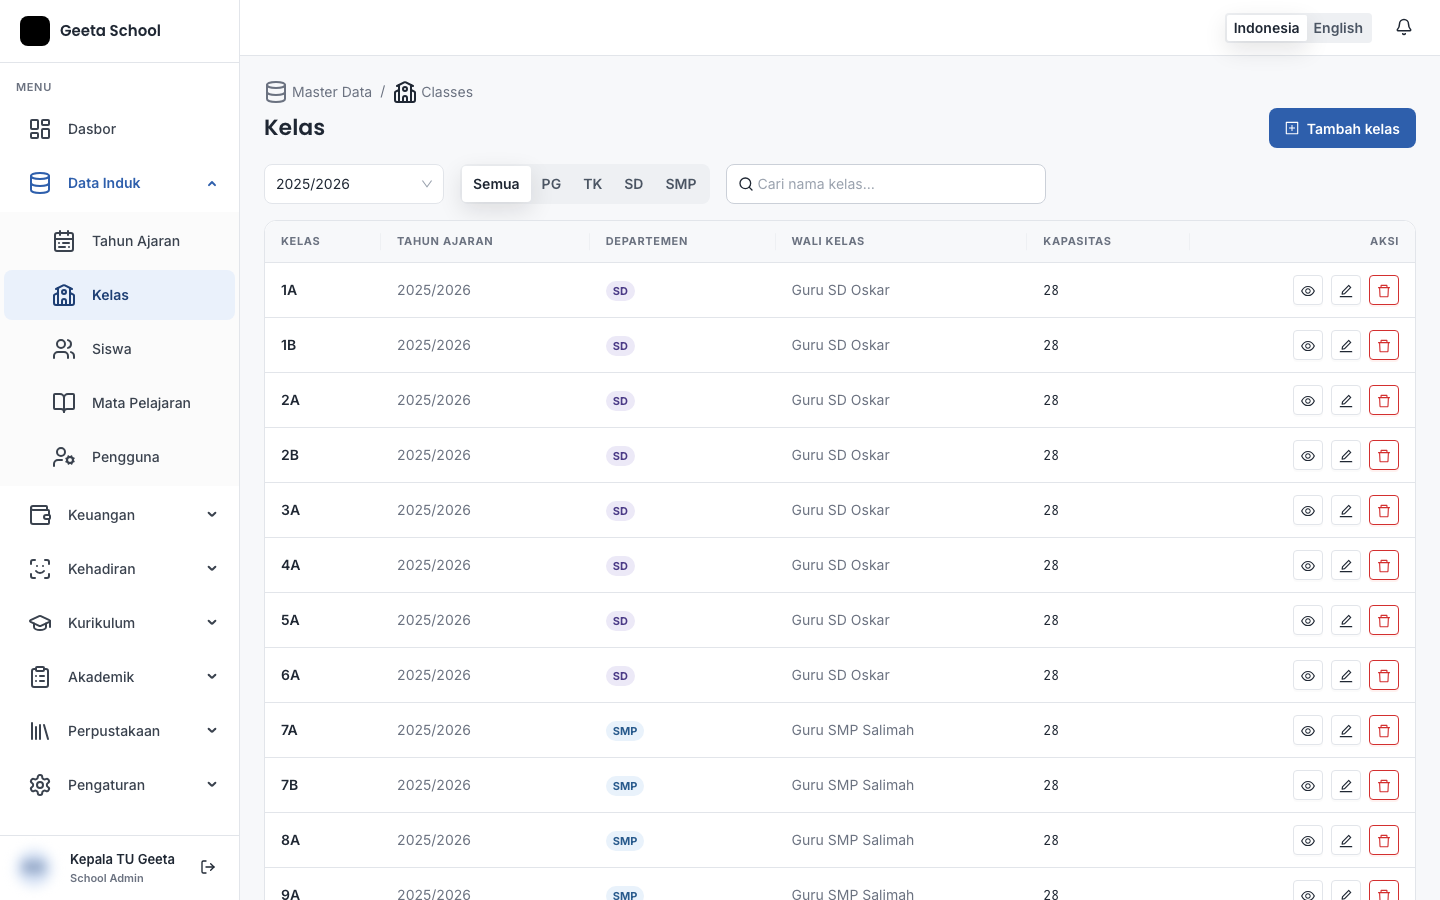Image resolution: width=1440 pixels, height=900 pixels.
Task: Click the edit pencil icon for class 1A
Action: (x=1346, y=290)
